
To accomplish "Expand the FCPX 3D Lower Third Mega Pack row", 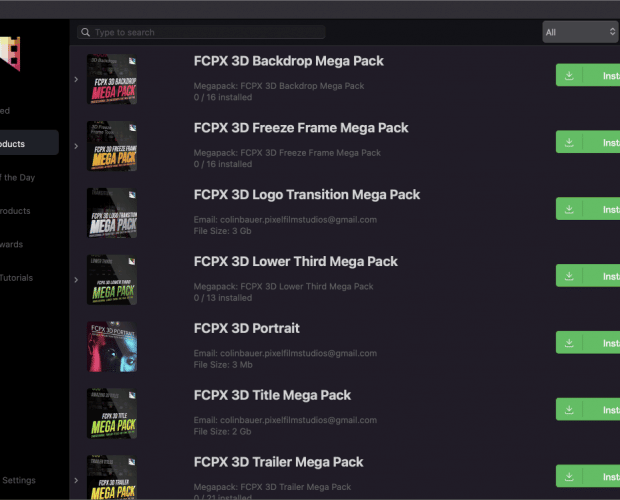I will click(x=76, y=280).
